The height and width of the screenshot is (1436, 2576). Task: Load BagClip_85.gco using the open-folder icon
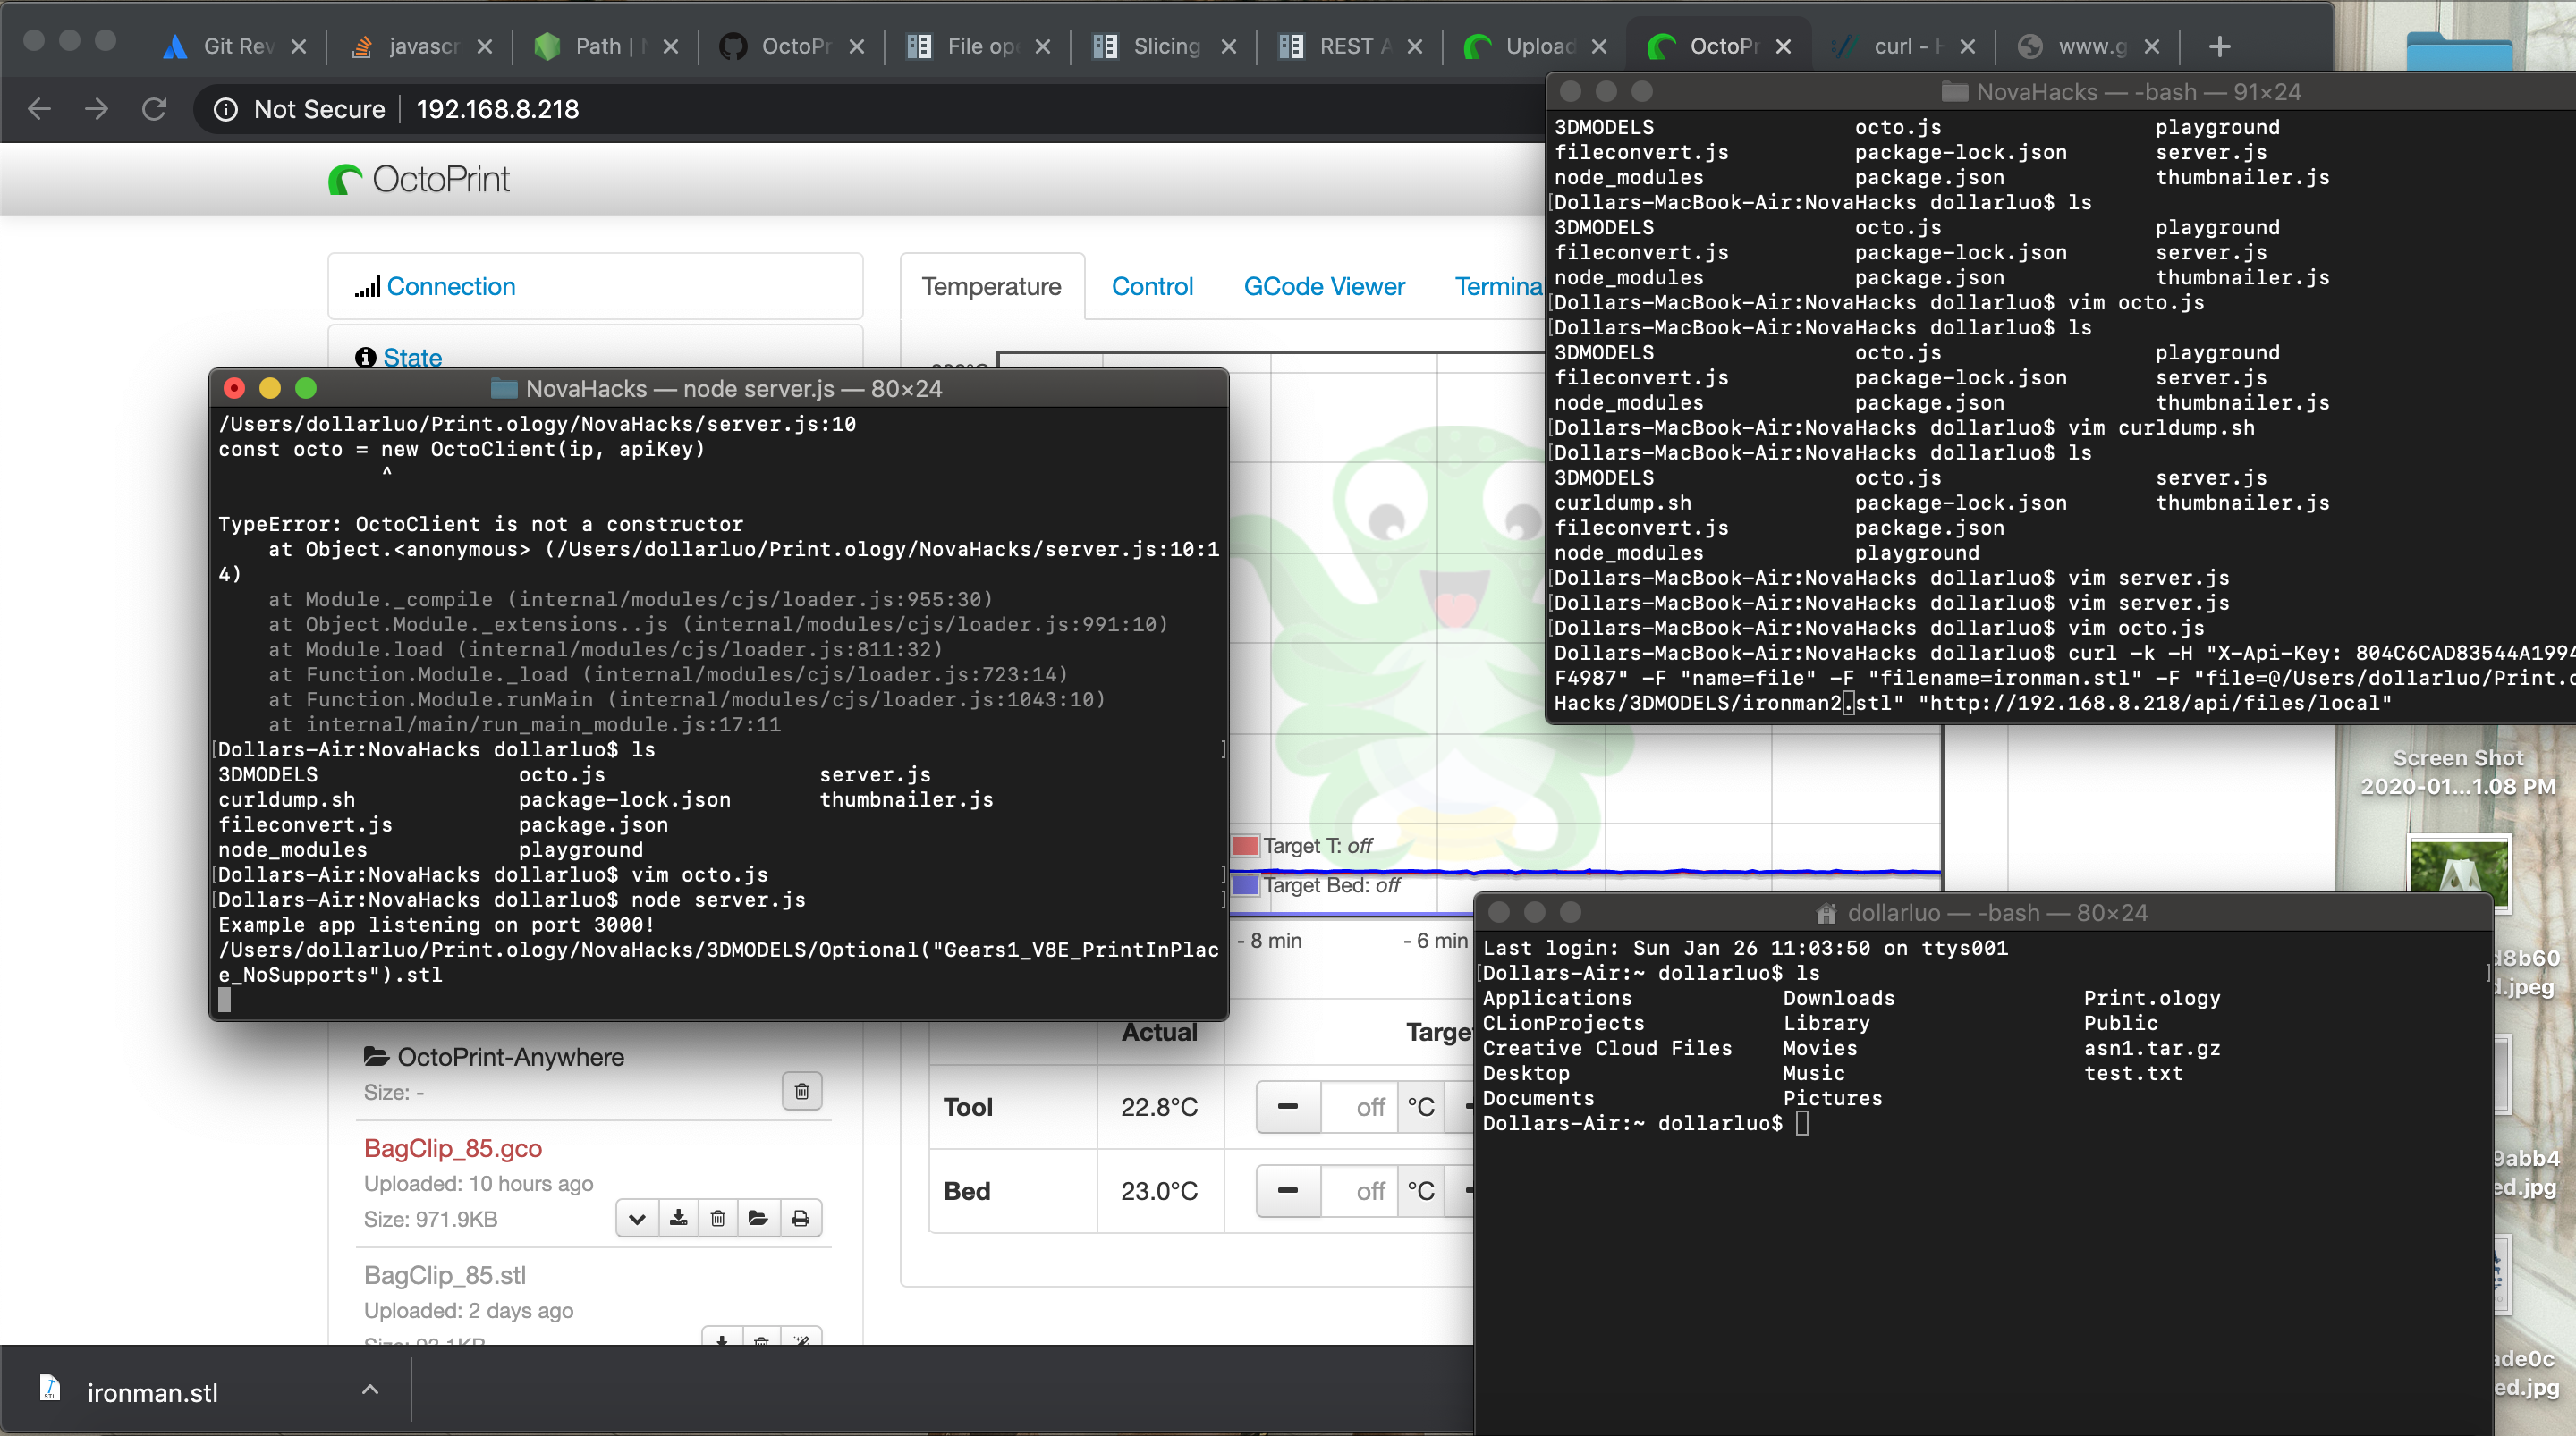758,1218
